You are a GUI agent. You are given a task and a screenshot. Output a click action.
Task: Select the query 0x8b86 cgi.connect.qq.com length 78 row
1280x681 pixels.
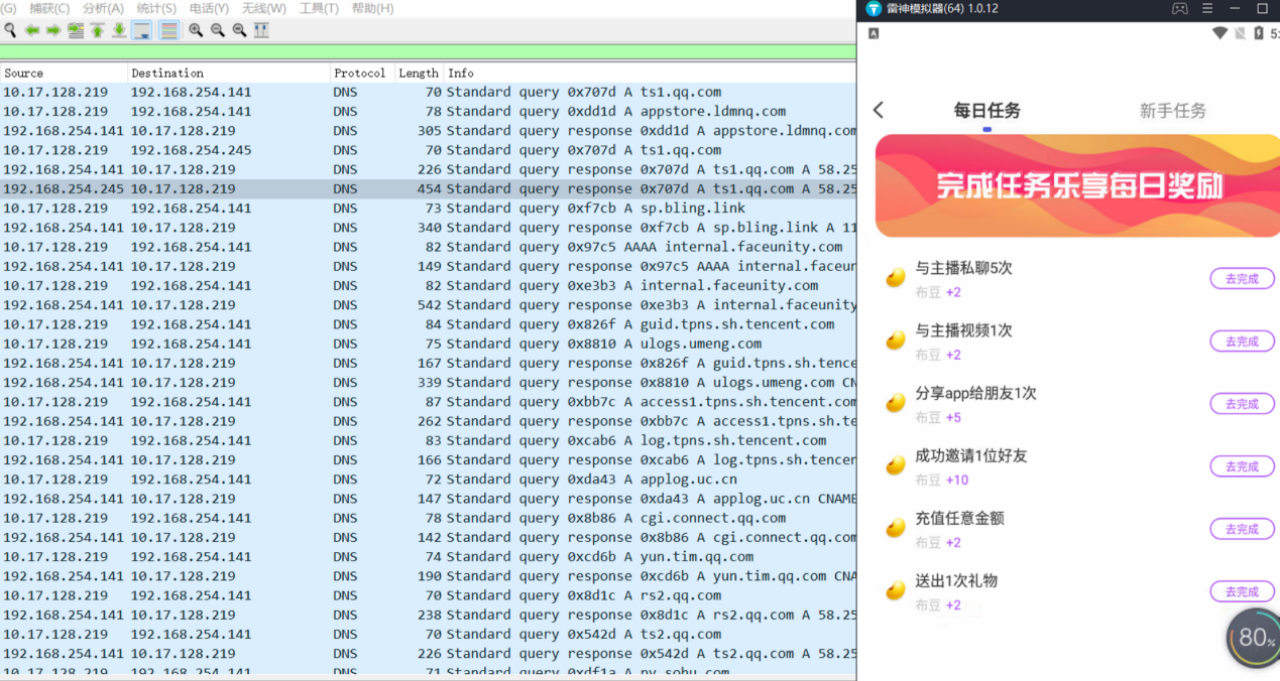[x=428, y=518]
